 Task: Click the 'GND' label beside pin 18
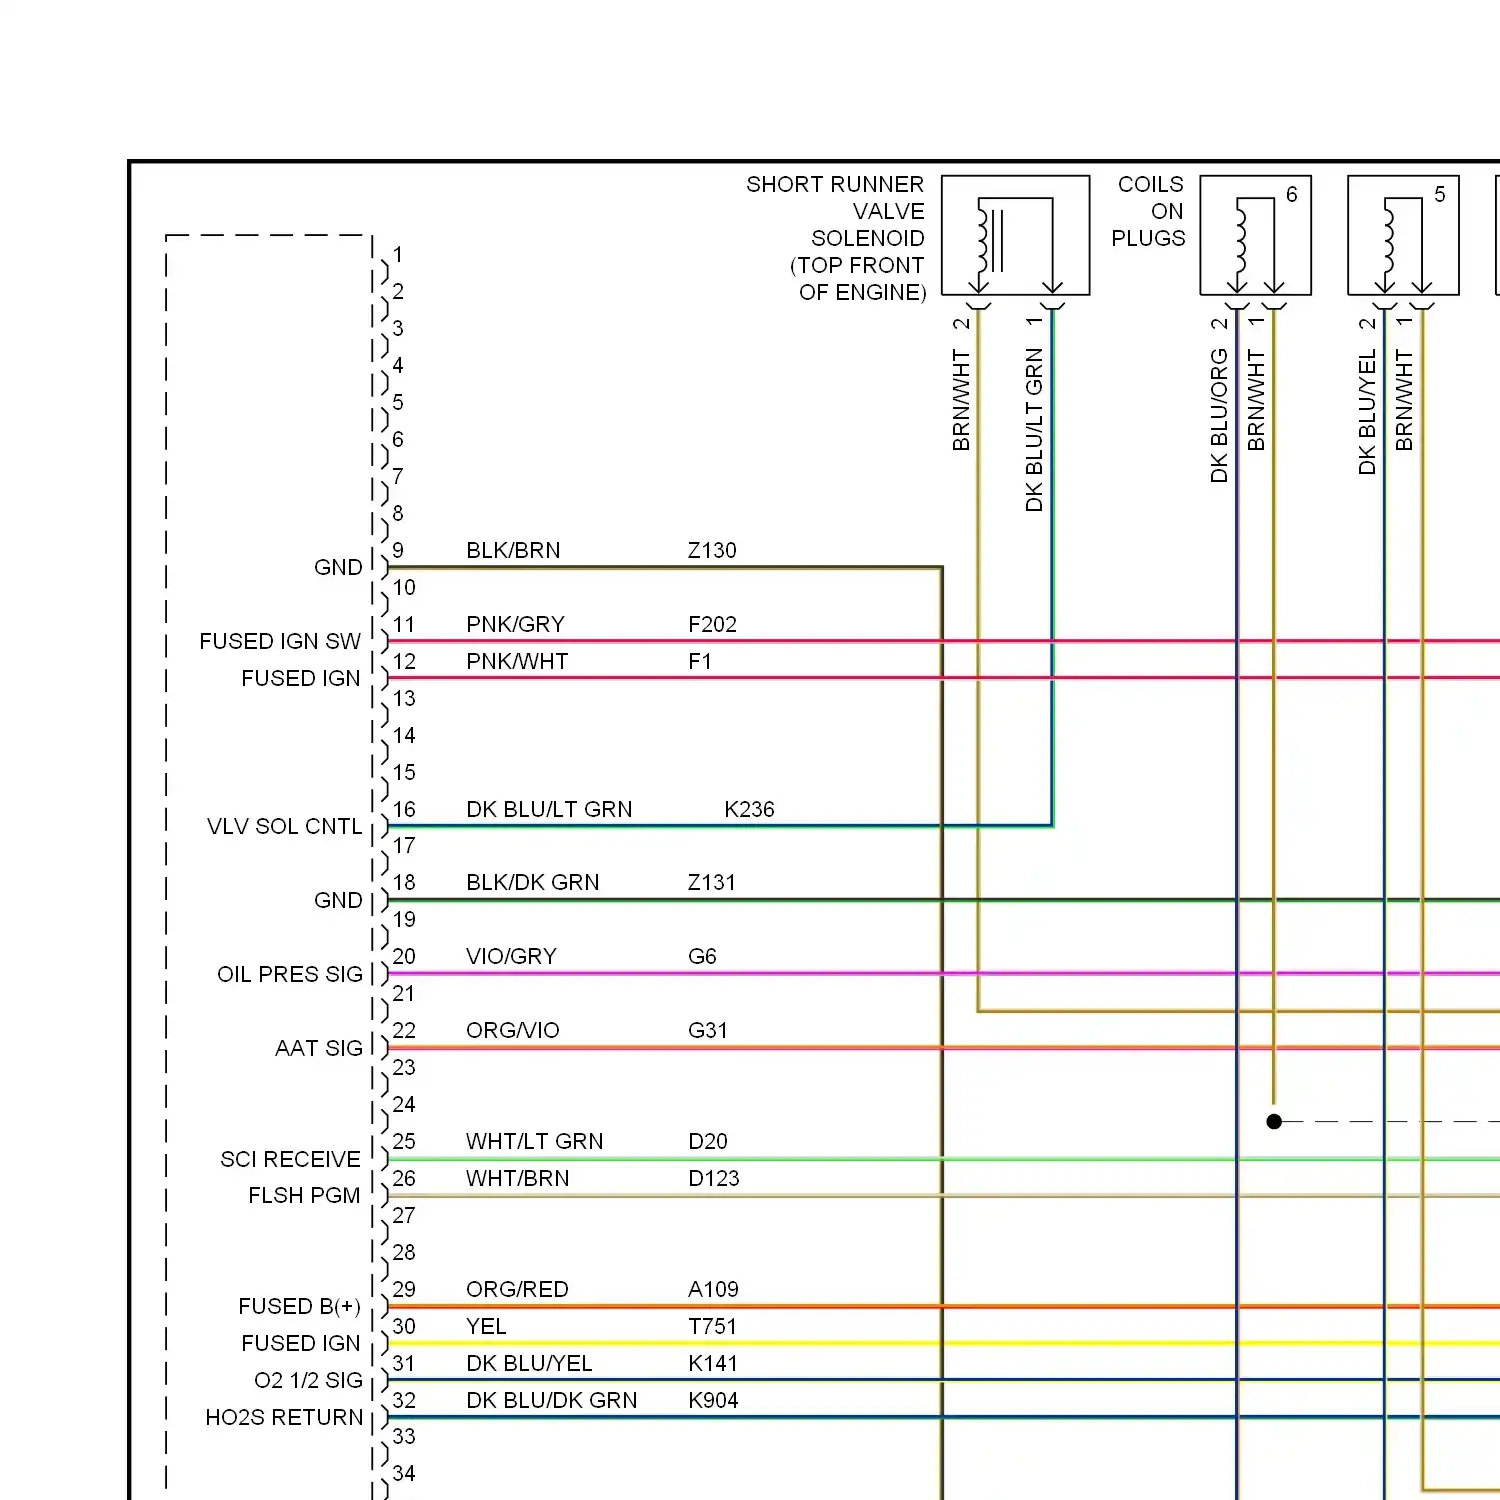338,900
